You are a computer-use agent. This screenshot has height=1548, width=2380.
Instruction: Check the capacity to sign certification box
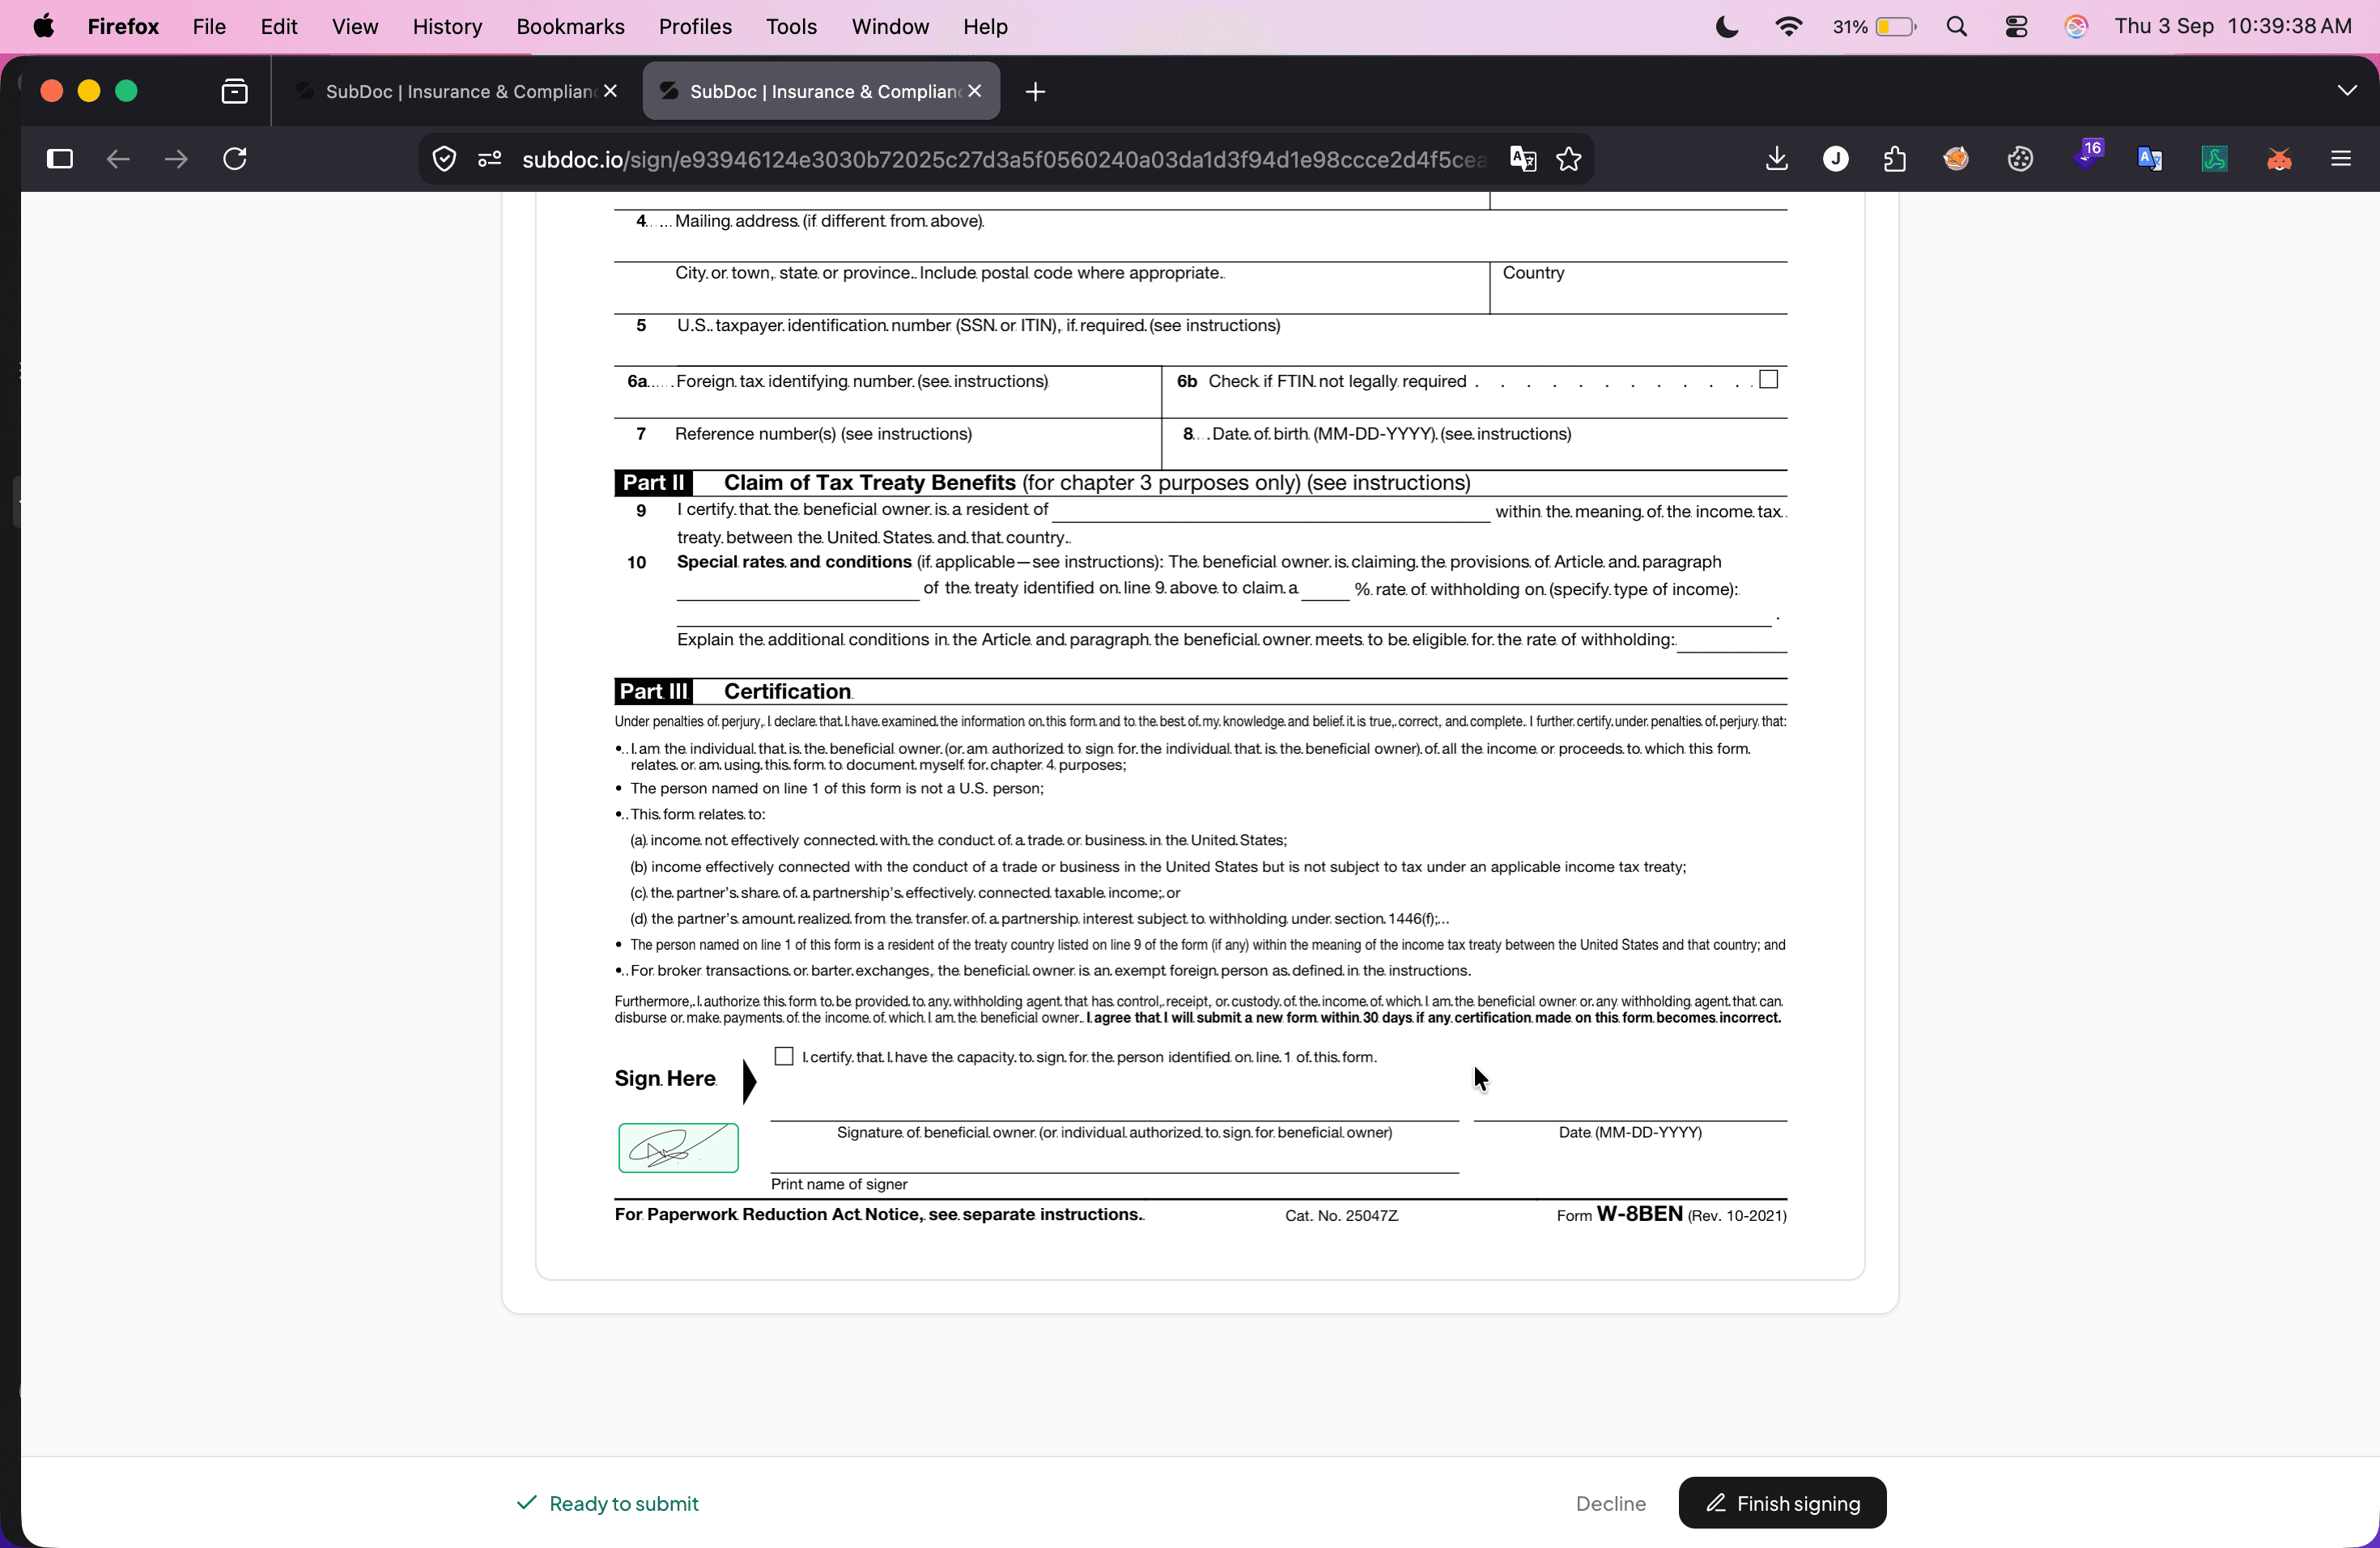(784, 1056)
